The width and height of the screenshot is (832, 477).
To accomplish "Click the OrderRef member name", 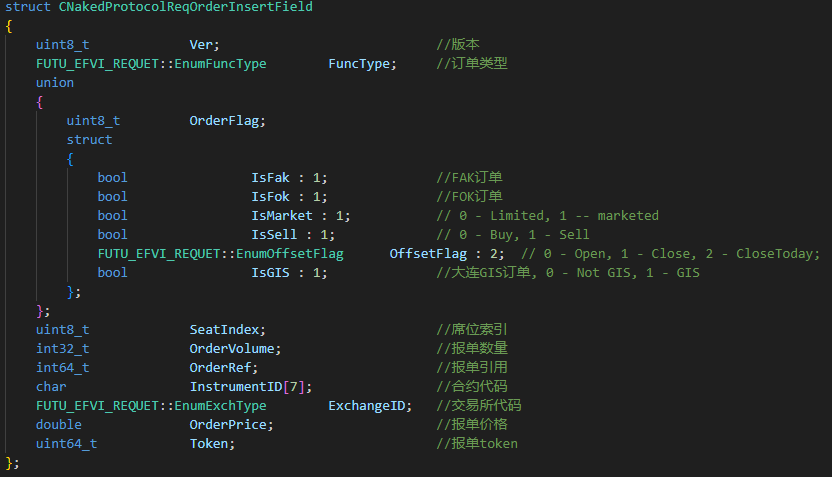I will (x=221, y=367).
